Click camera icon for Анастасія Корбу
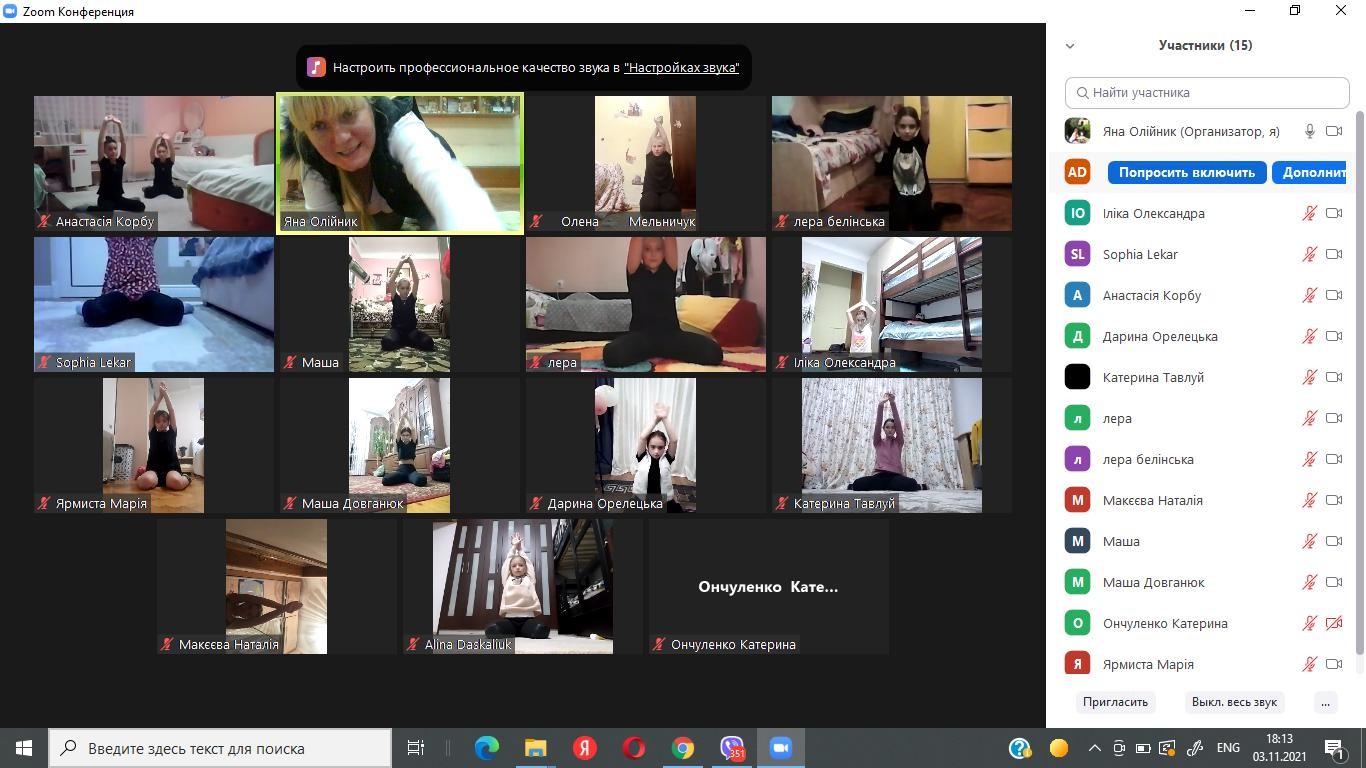 coord(1334,295)
